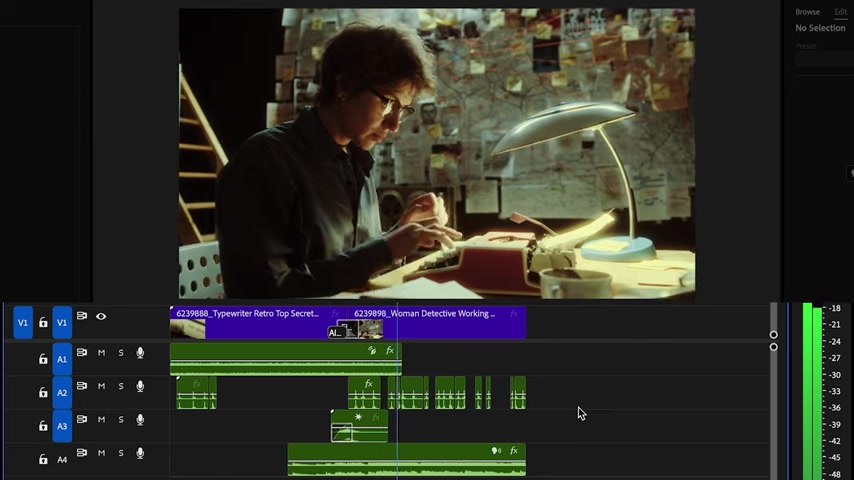
Task: Switch to the Browse tab
Action: (807, 12)
